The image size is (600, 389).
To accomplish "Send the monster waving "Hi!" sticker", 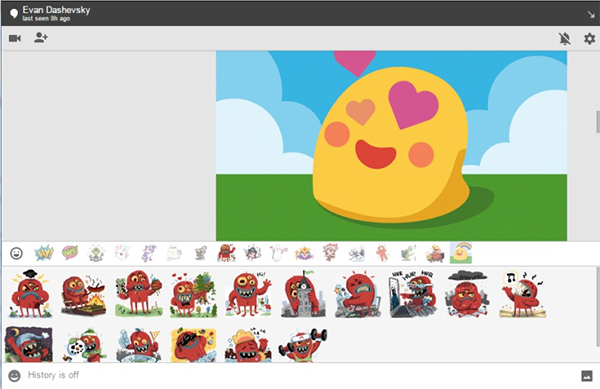I will pyautogui.click(x=248, y=294).
